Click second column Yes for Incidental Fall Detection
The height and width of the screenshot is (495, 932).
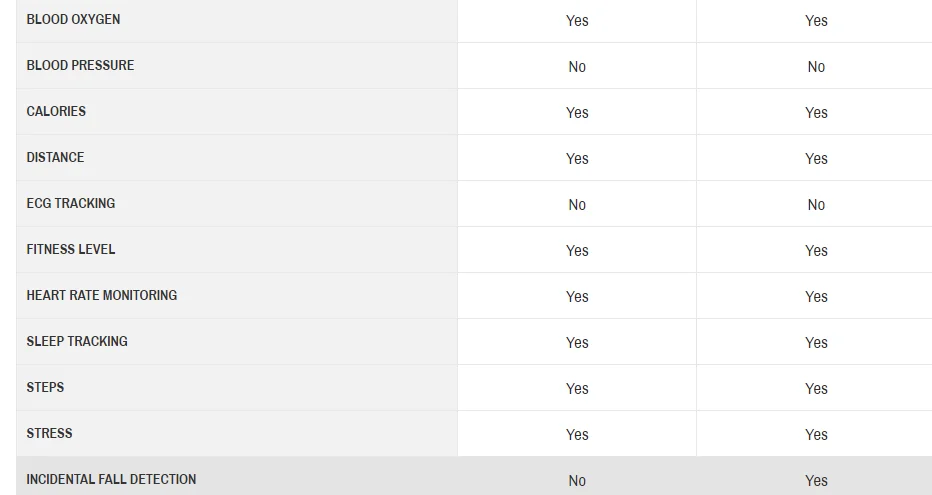(x=816, y=481)
